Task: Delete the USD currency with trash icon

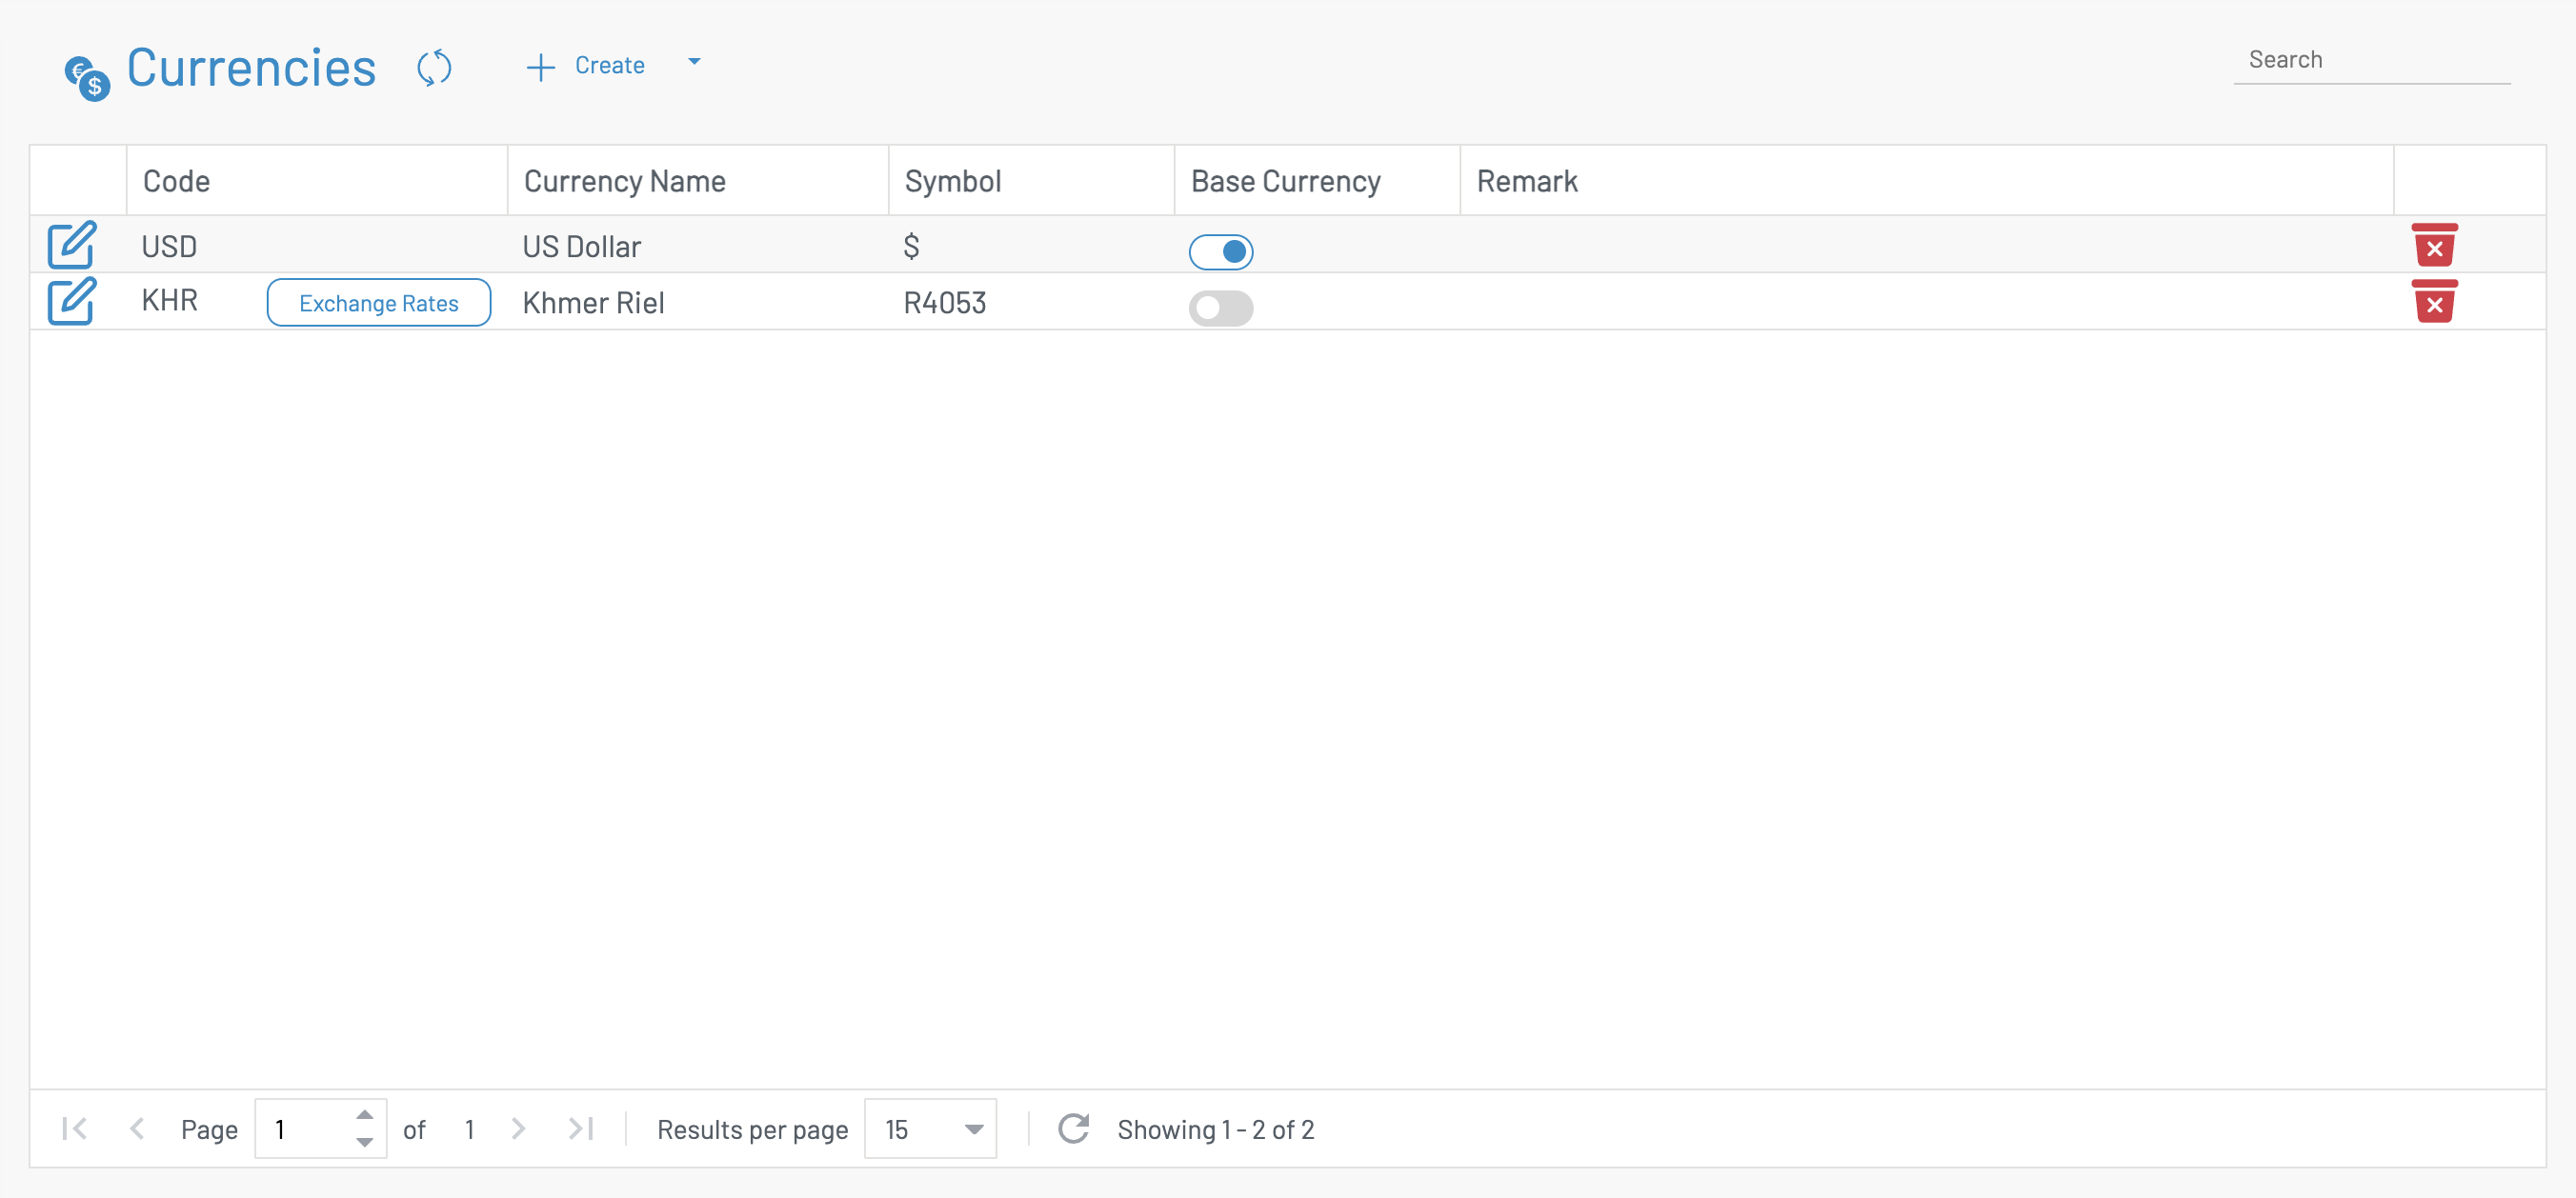Action: (2433, 245)
